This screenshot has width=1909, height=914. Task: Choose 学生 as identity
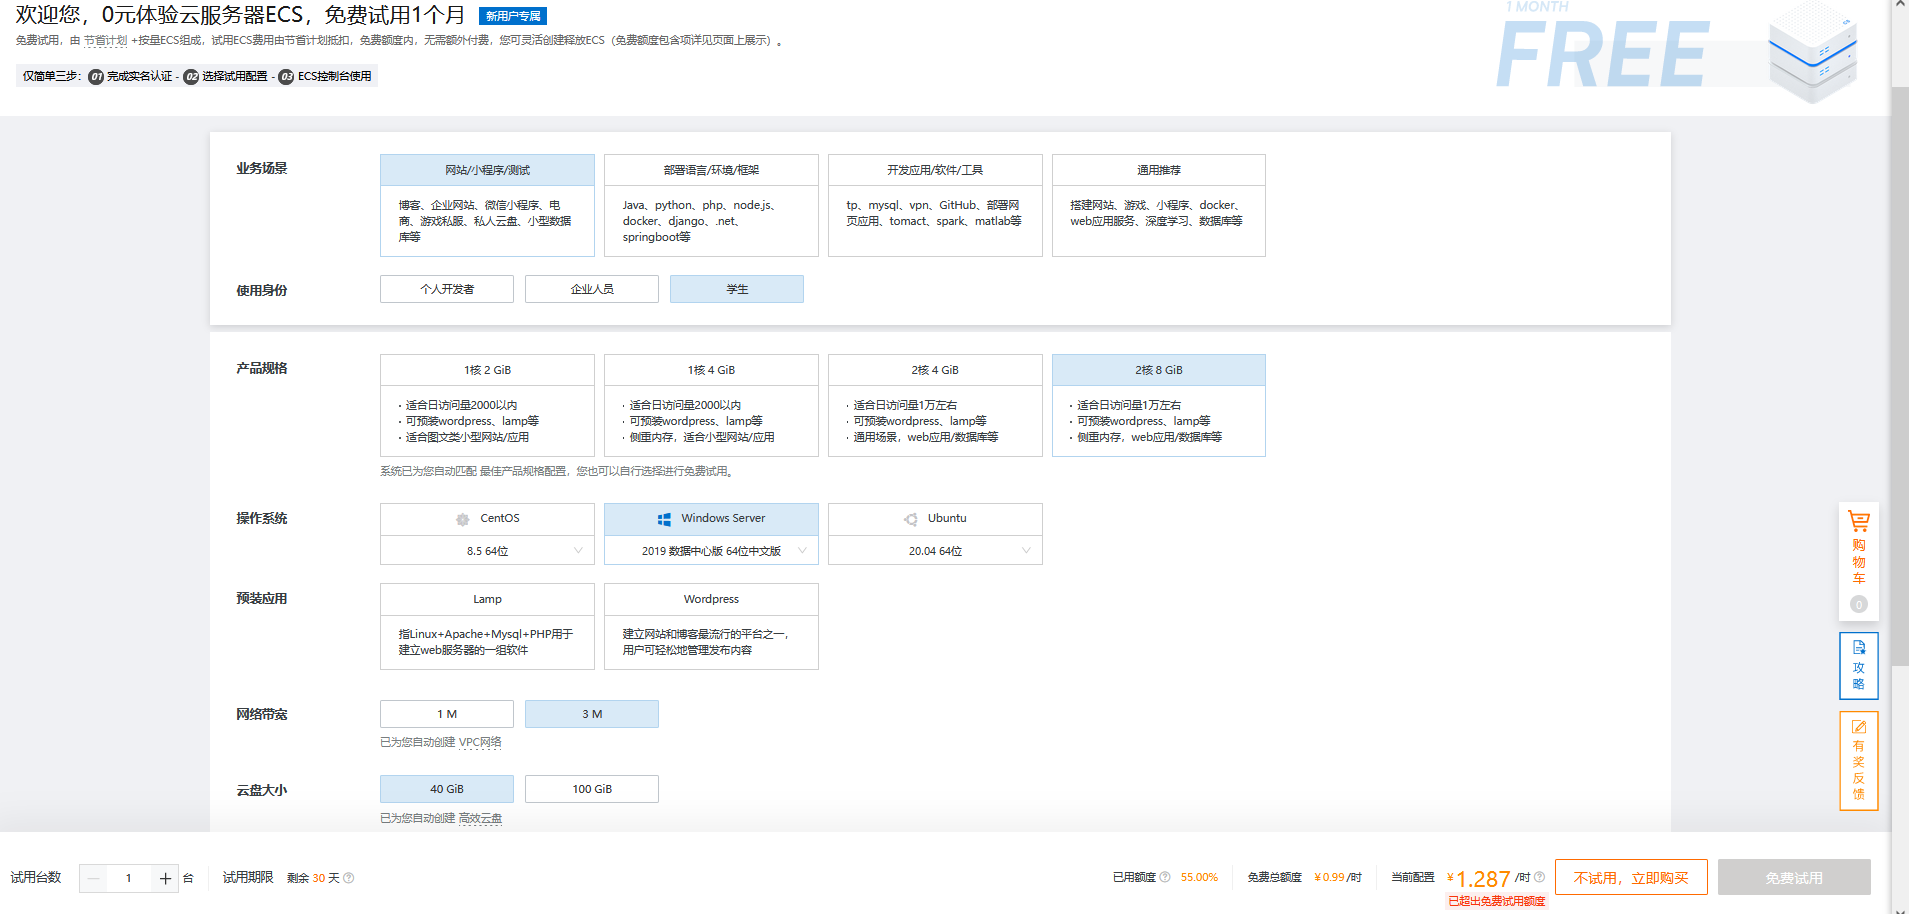(737, 289)
